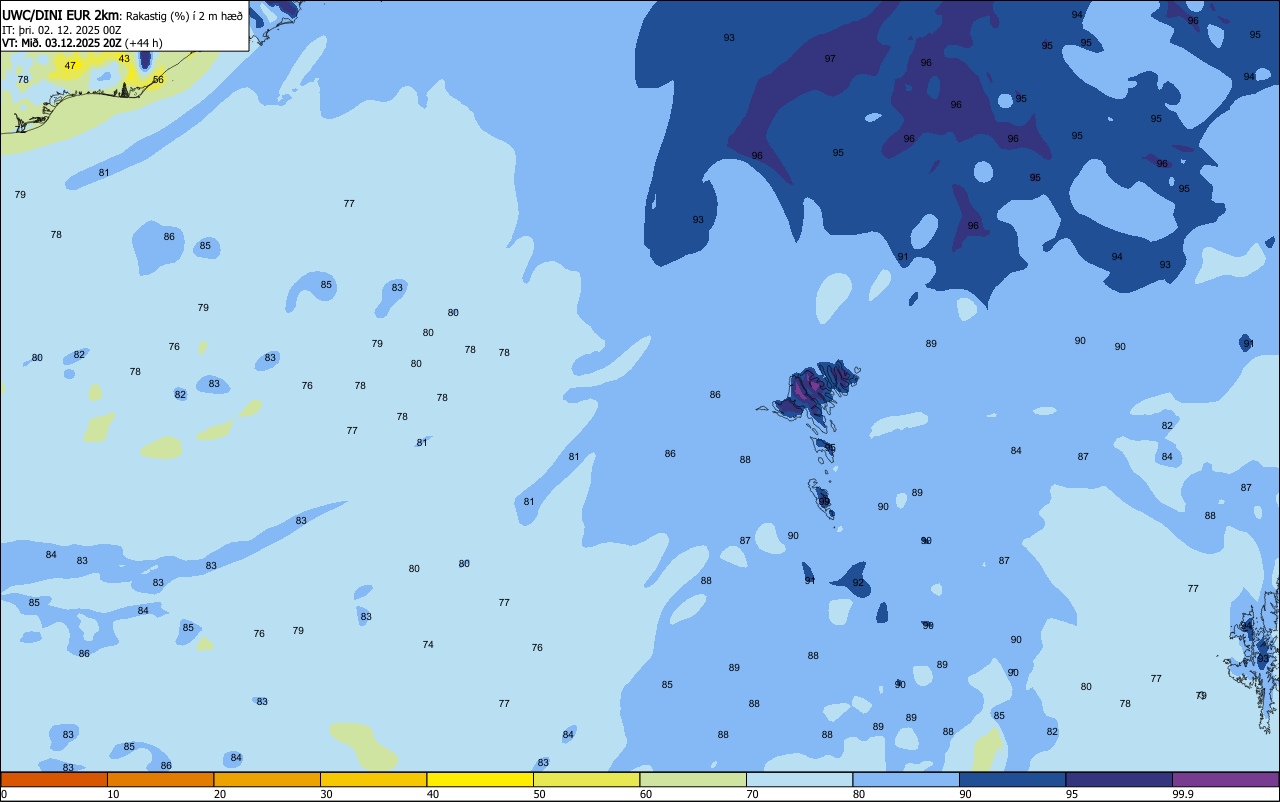Image resolution: width=1280 pixels, height=802 pixels.
Task: Click the humidity value 47 over Iceland
Action: 70,66
